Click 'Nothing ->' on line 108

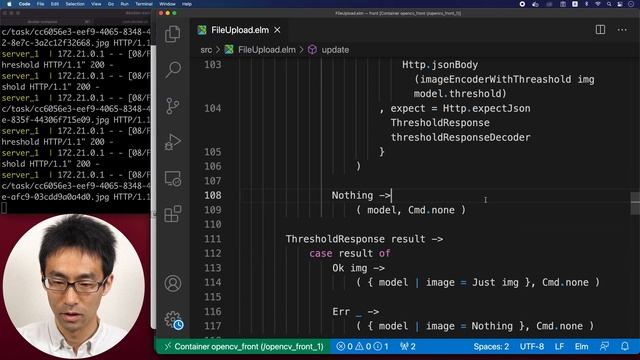coord(361,196)
